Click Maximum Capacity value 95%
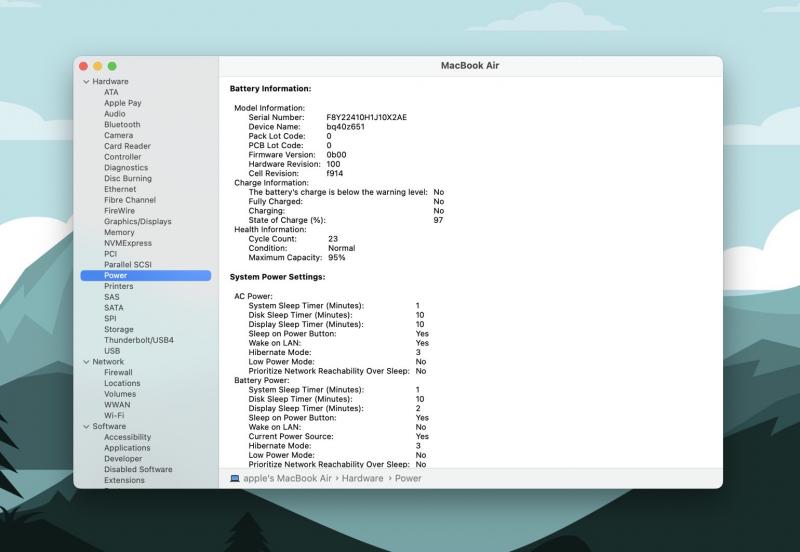The height and width of the screenshot is (552, 800). tap(337, 258)
